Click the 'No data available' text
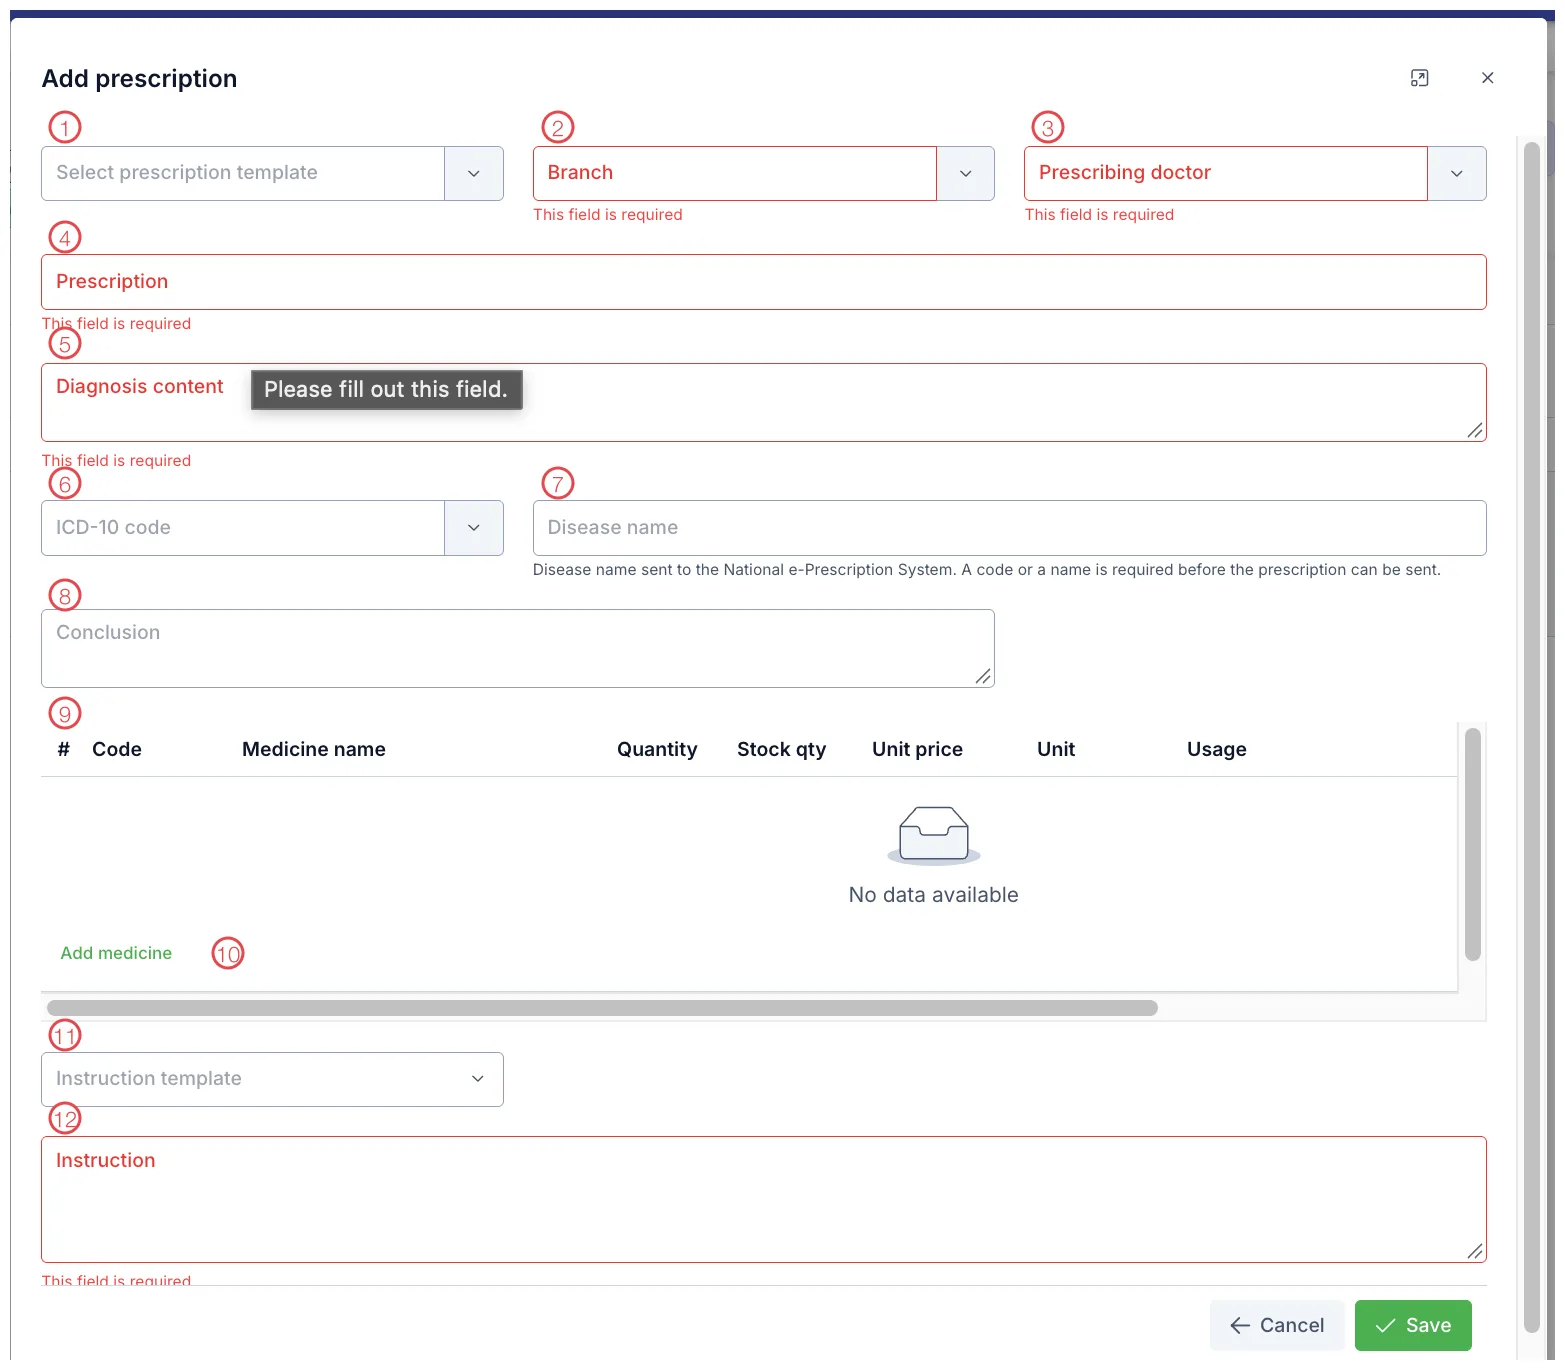Viewport: 1565px width, 1370px height. click(x=934, y=895)
